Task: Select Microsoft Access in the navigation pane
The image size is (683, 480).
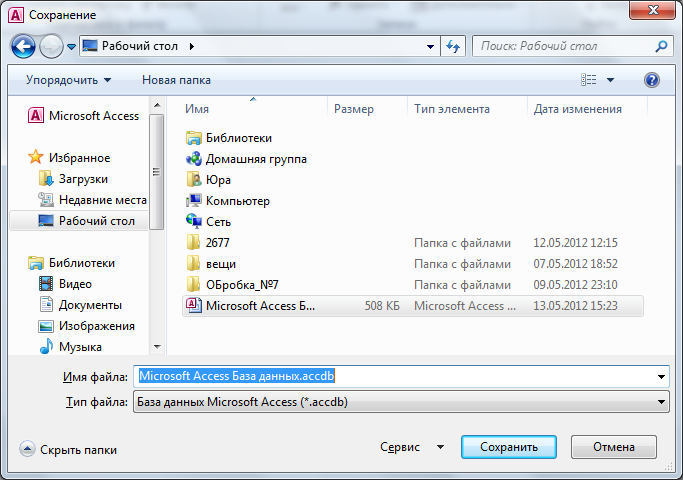Action: (83, 116)
